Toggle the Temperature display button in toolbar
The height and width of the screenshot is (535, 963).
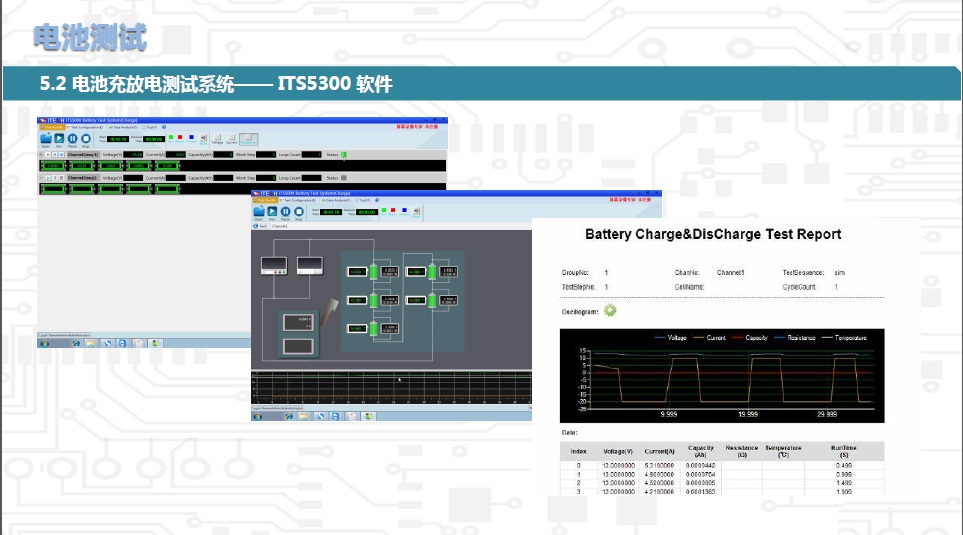(247, 139)
